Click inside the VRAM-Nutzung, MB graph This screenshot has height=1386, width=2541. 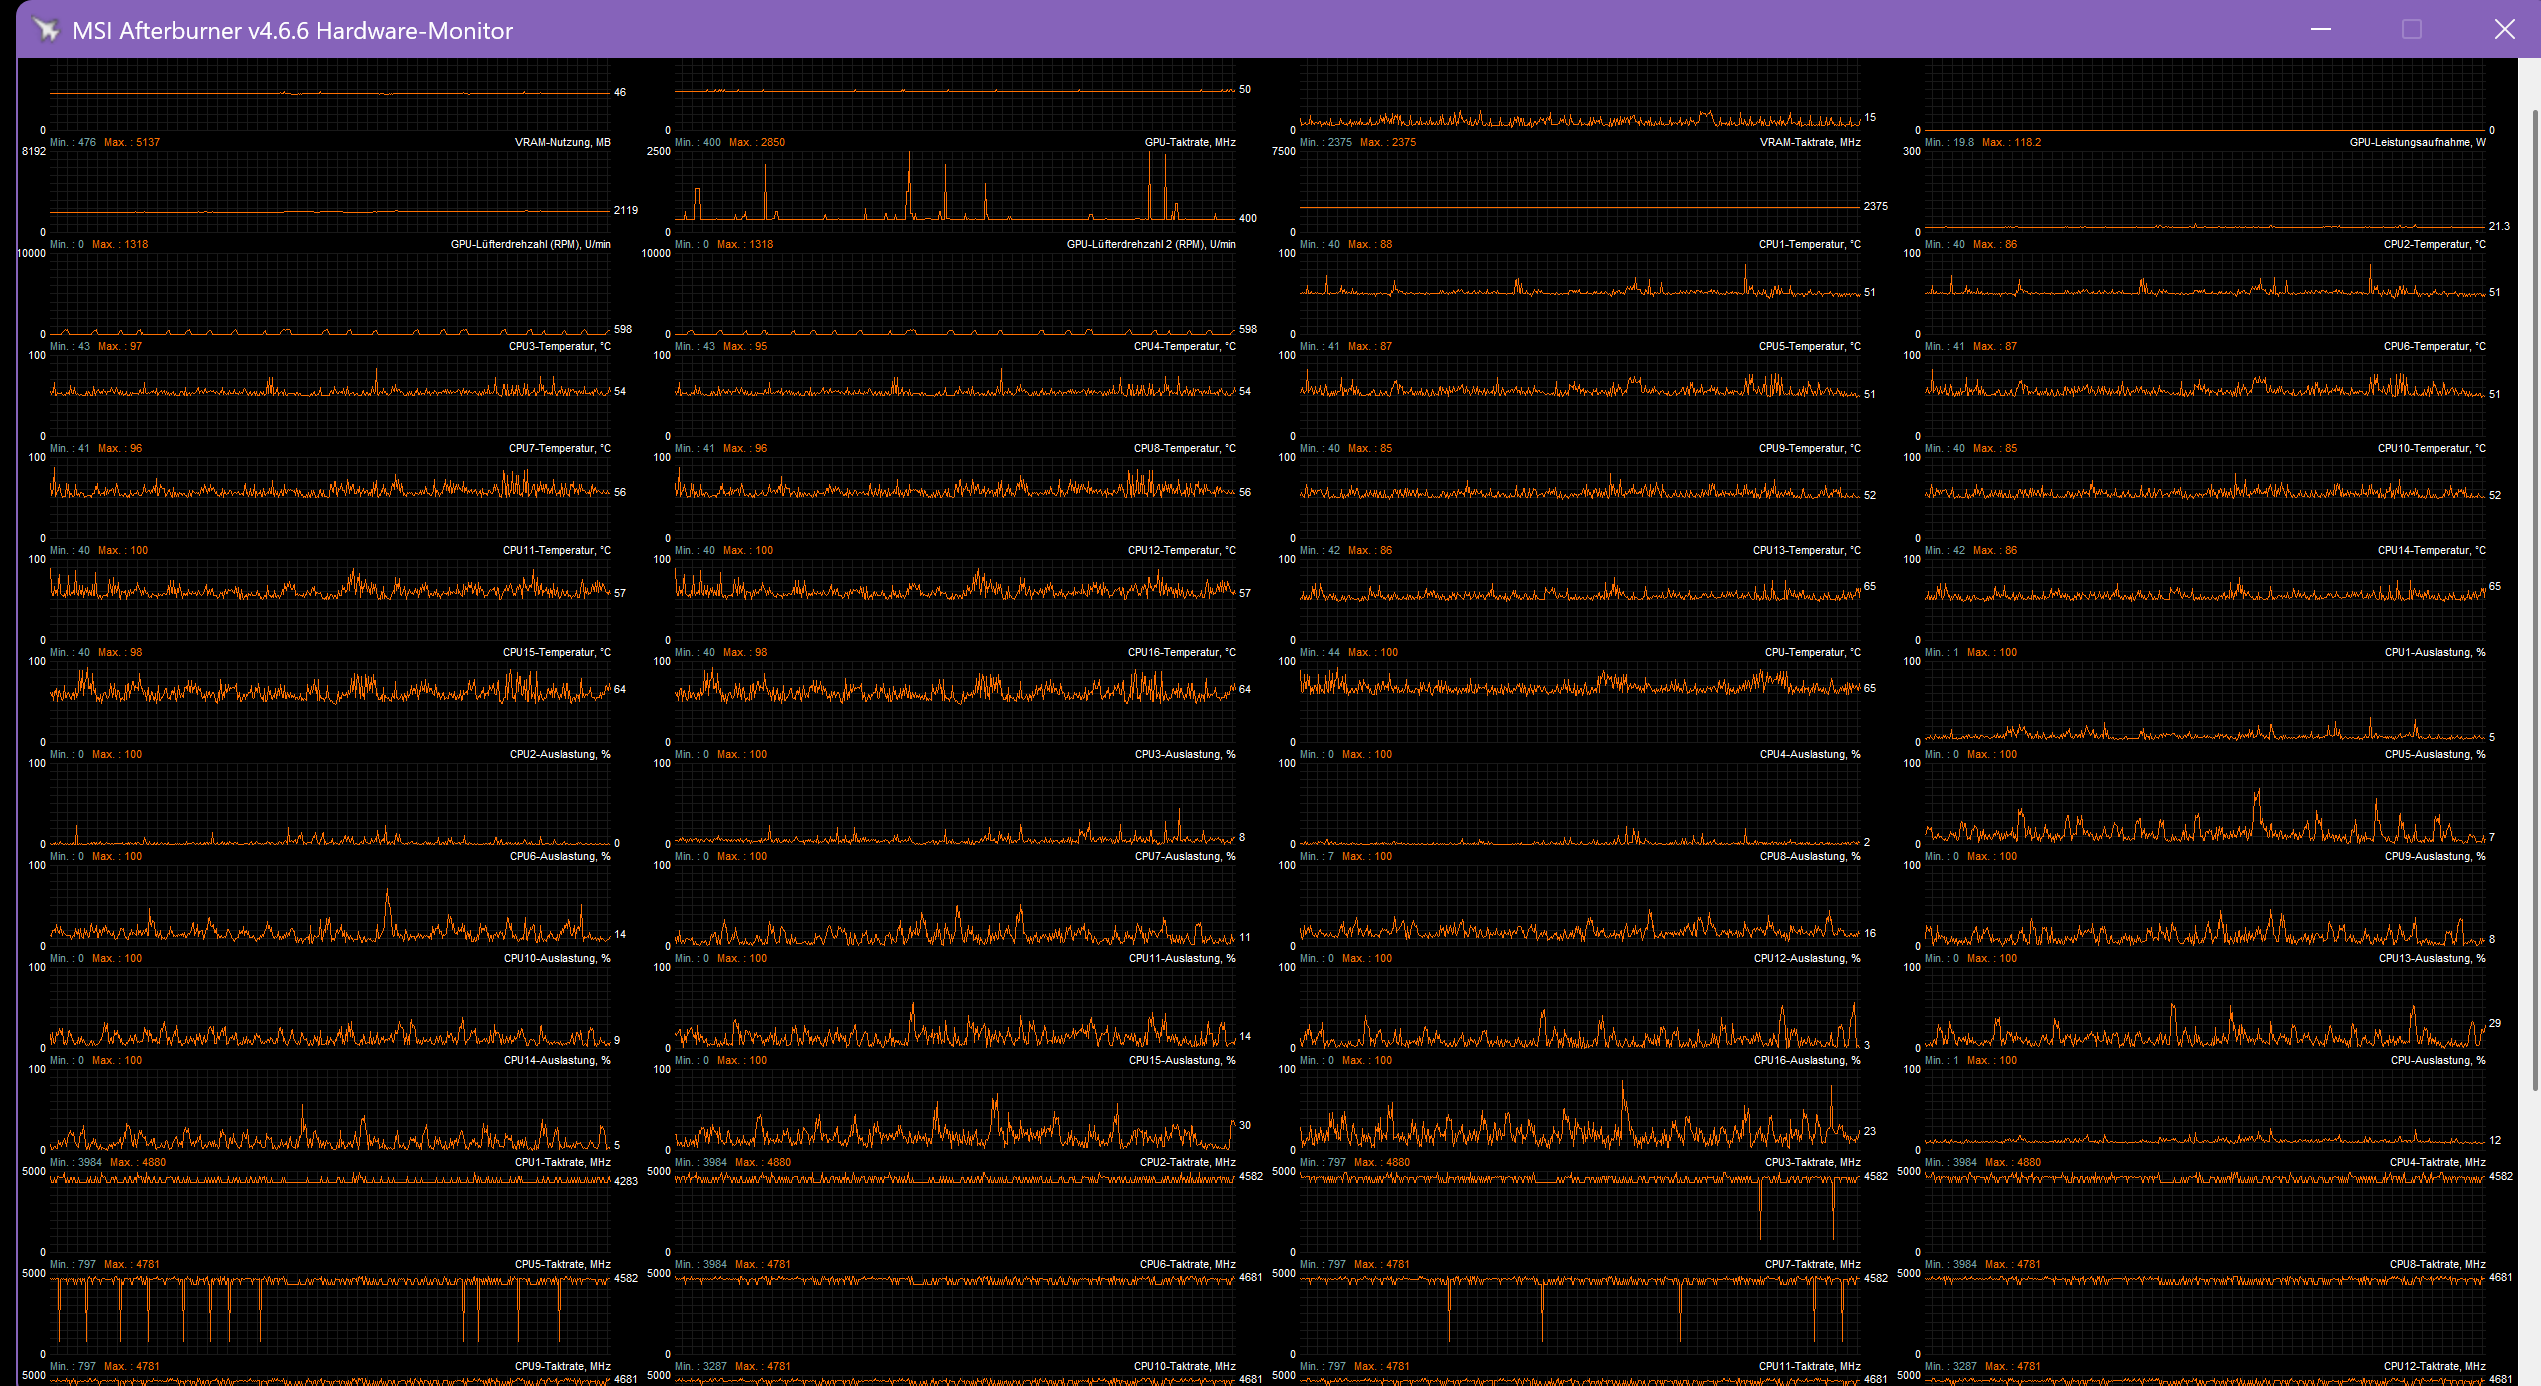(330, 190)
